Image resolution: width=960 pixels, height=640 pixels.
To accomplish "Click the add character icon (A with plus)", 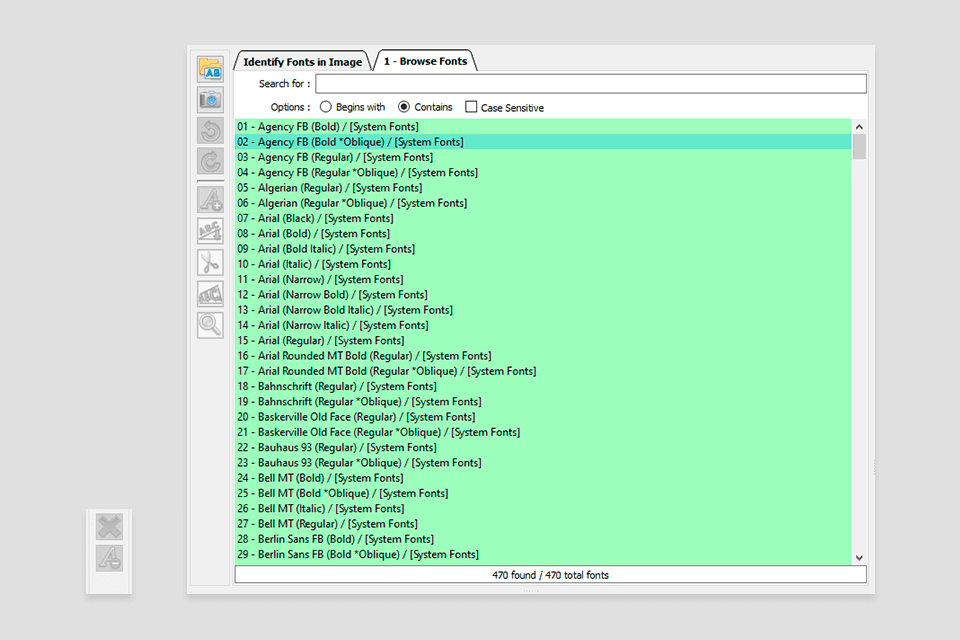I will click(x=210, y=200).
